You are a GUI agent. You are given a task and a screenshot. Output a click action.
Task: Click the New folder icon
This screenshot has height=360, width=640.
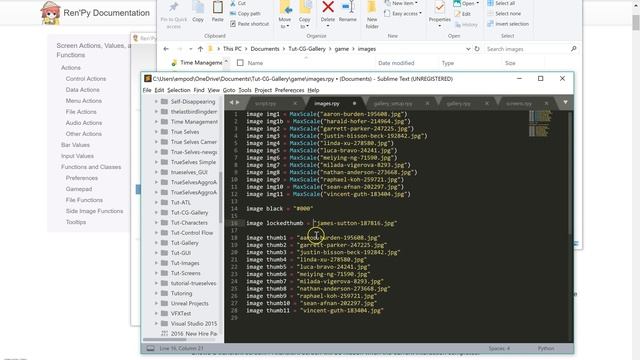(x=372, y=7)
